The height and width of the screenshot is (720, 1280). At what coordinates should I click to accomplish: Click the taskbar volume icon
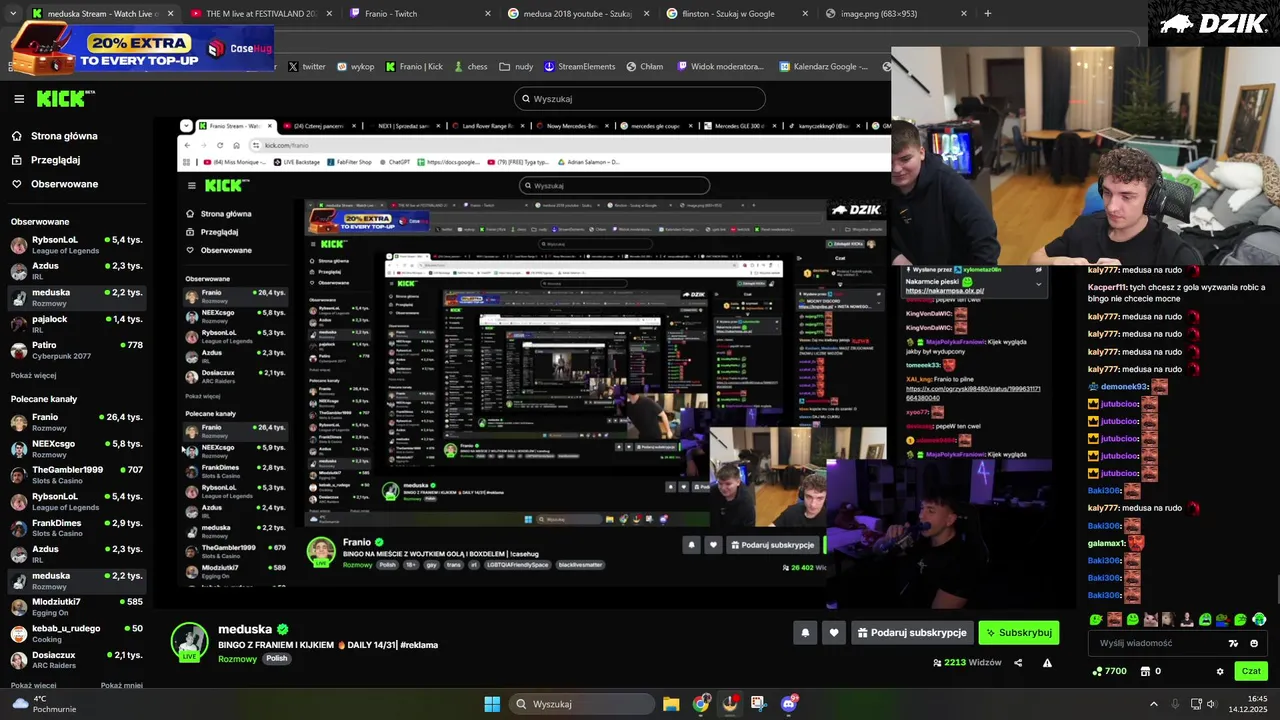coord(1212,704)
